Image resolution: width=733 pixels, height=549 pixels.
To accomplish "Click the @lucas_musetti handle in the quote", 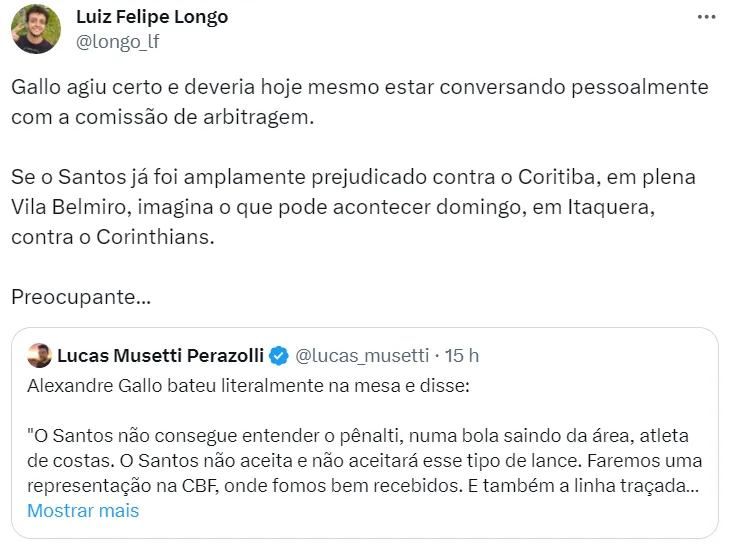I will 362,355.
